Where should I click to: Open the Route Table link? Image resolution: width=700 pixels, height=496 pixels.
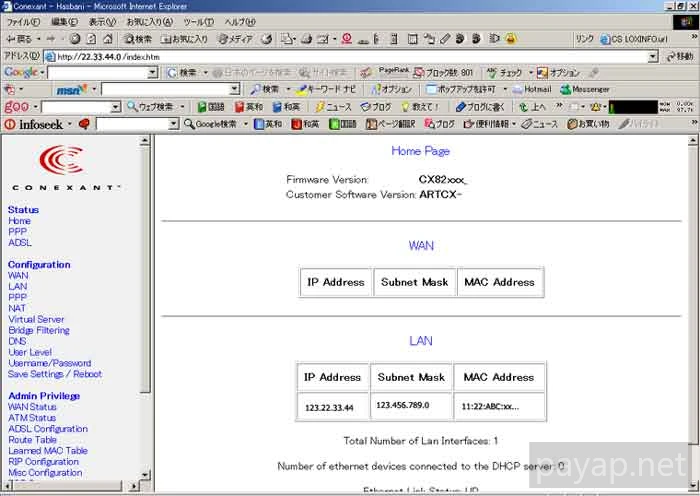pyautogui.click(x=32, y=440)
